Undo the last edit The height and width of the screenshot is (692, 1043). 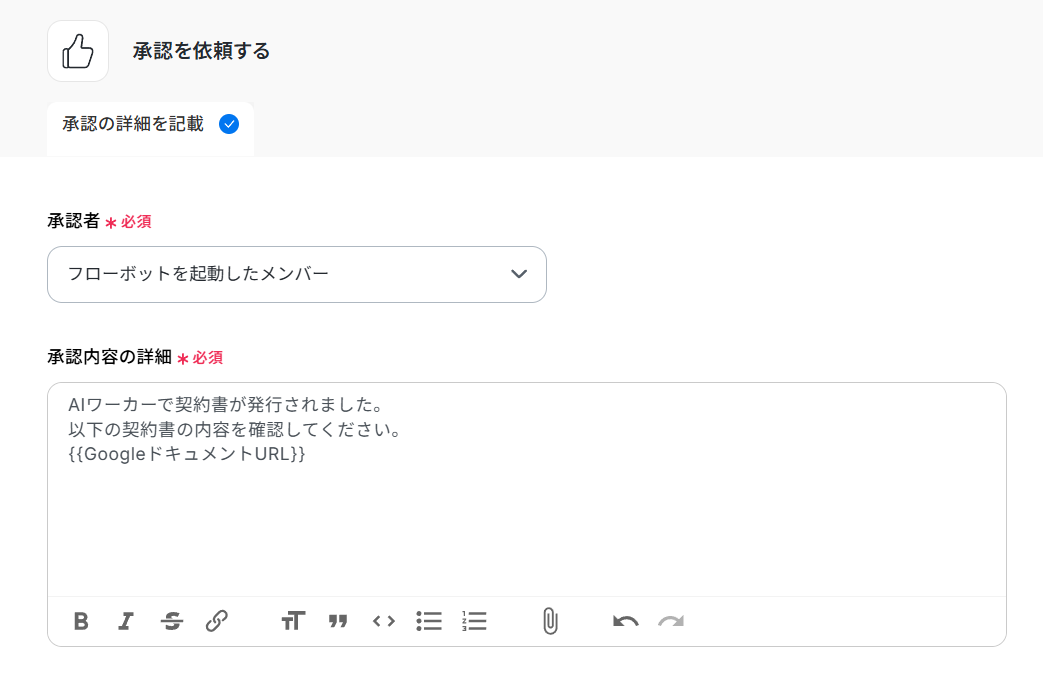(625, 621)
